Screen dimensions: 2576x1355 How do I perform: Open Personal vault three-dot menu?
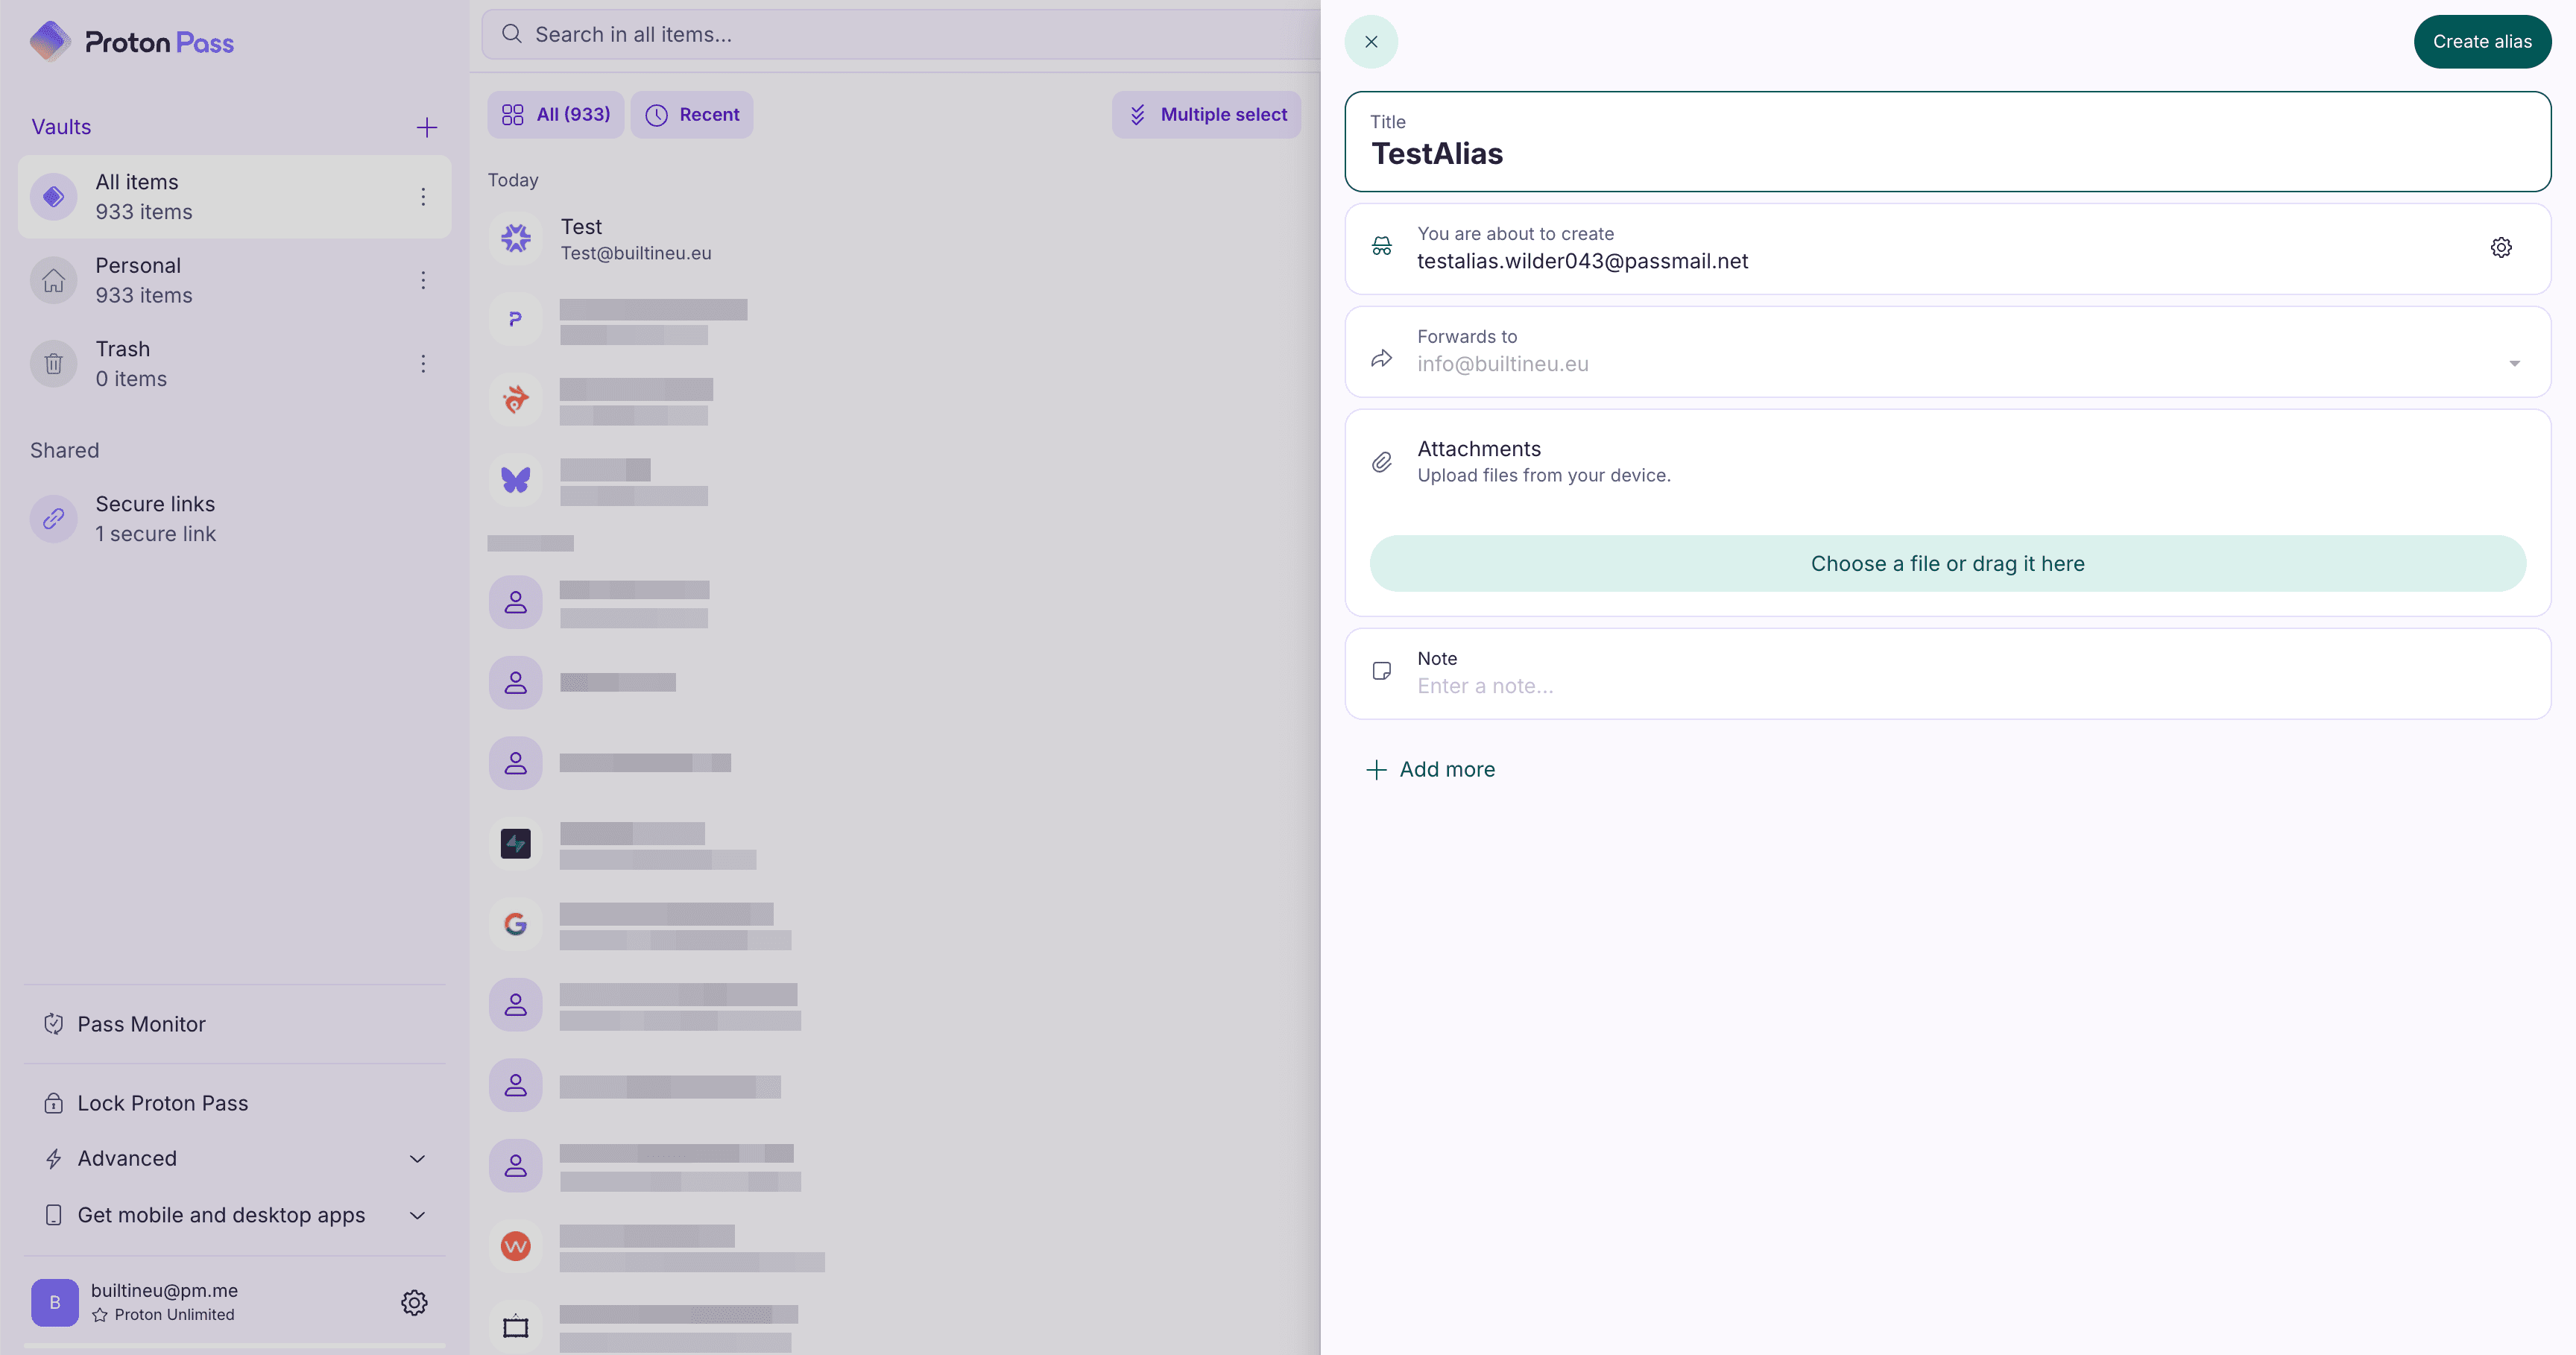(423, 280)
